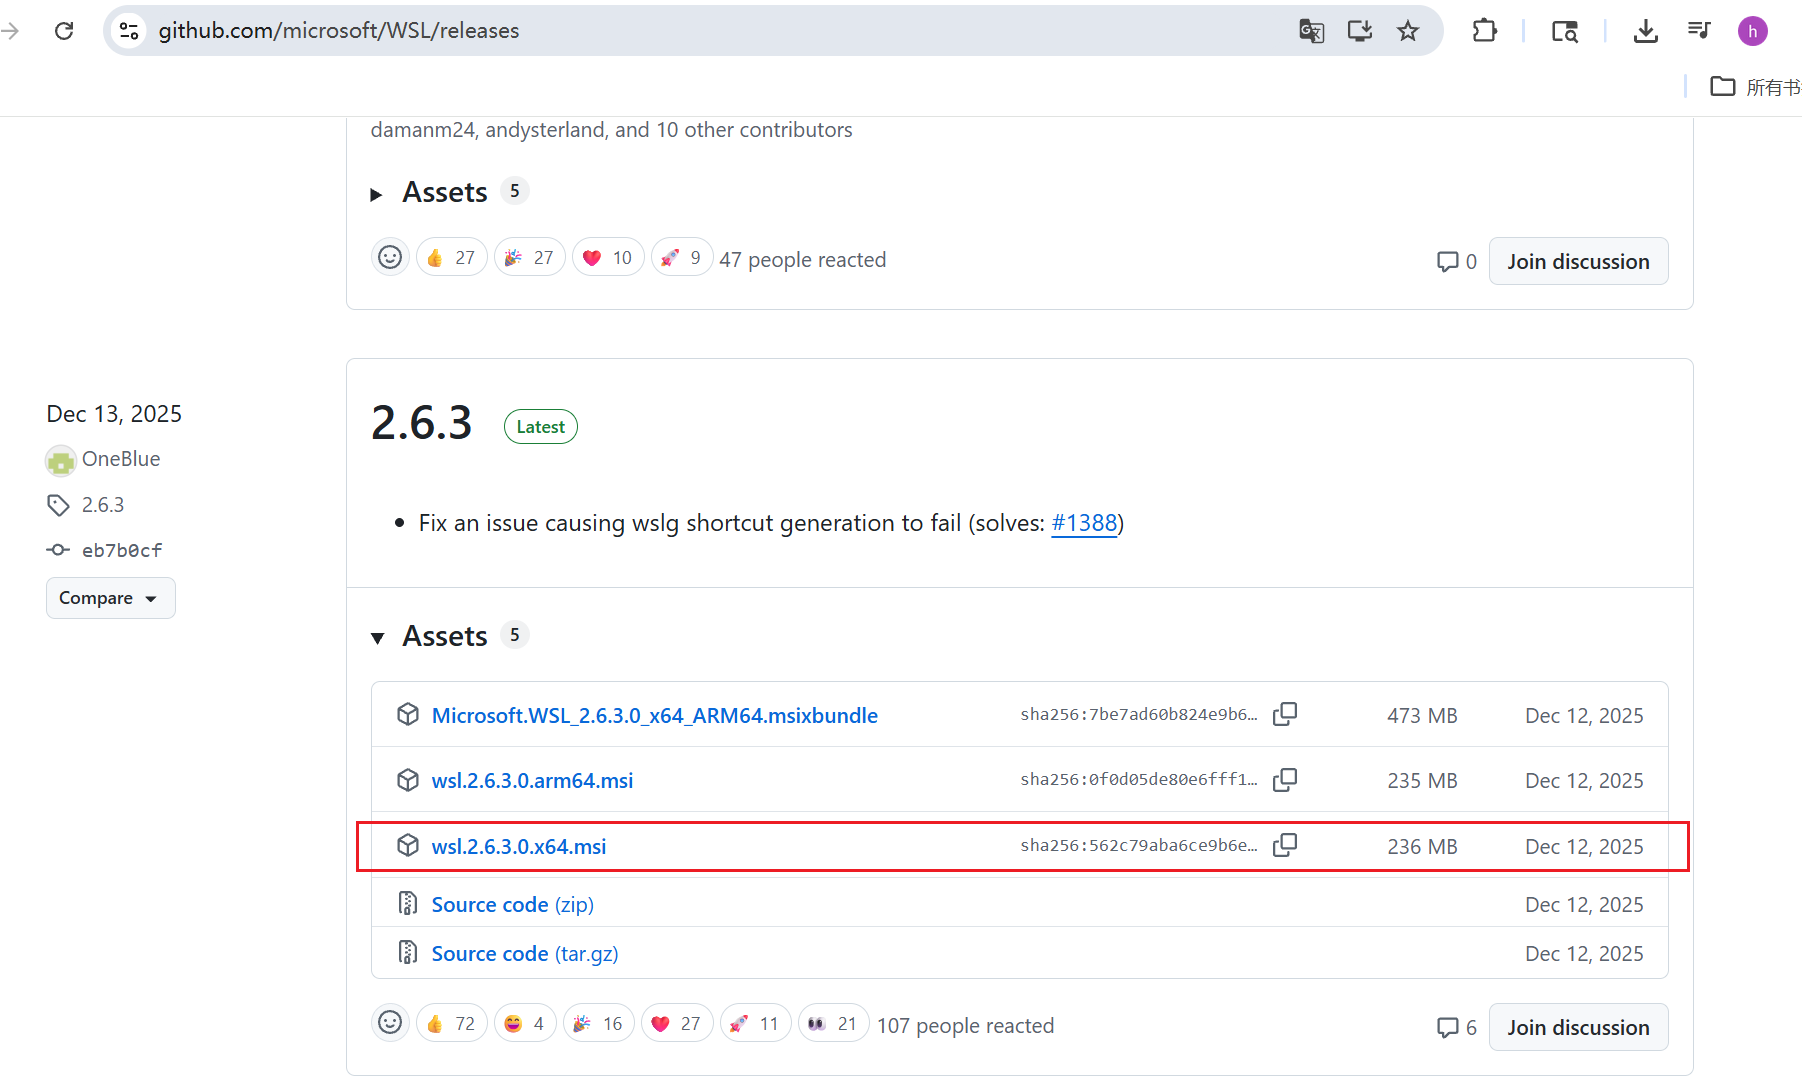Image resolution: width=1802 pixels, height=1083 pixels.
Task: Copy sha256 of wsl.2.6.3.0.x64.msi
Action: pyautogui.click(x=1285, y=846)
